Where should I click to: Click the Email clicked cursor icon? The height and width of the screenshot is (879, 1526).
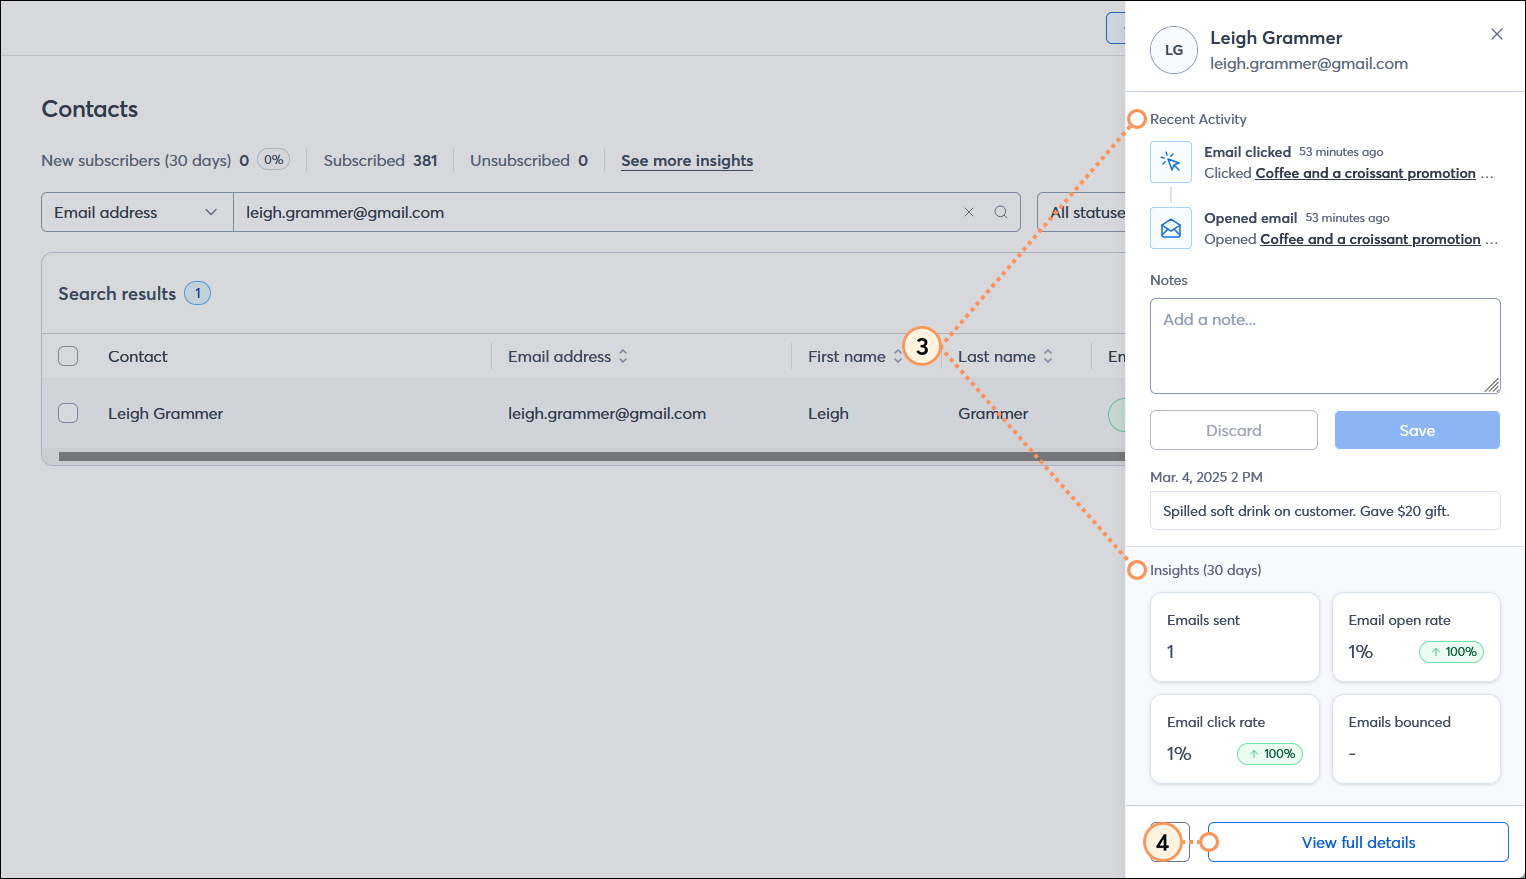click(x=1170, y=161)
